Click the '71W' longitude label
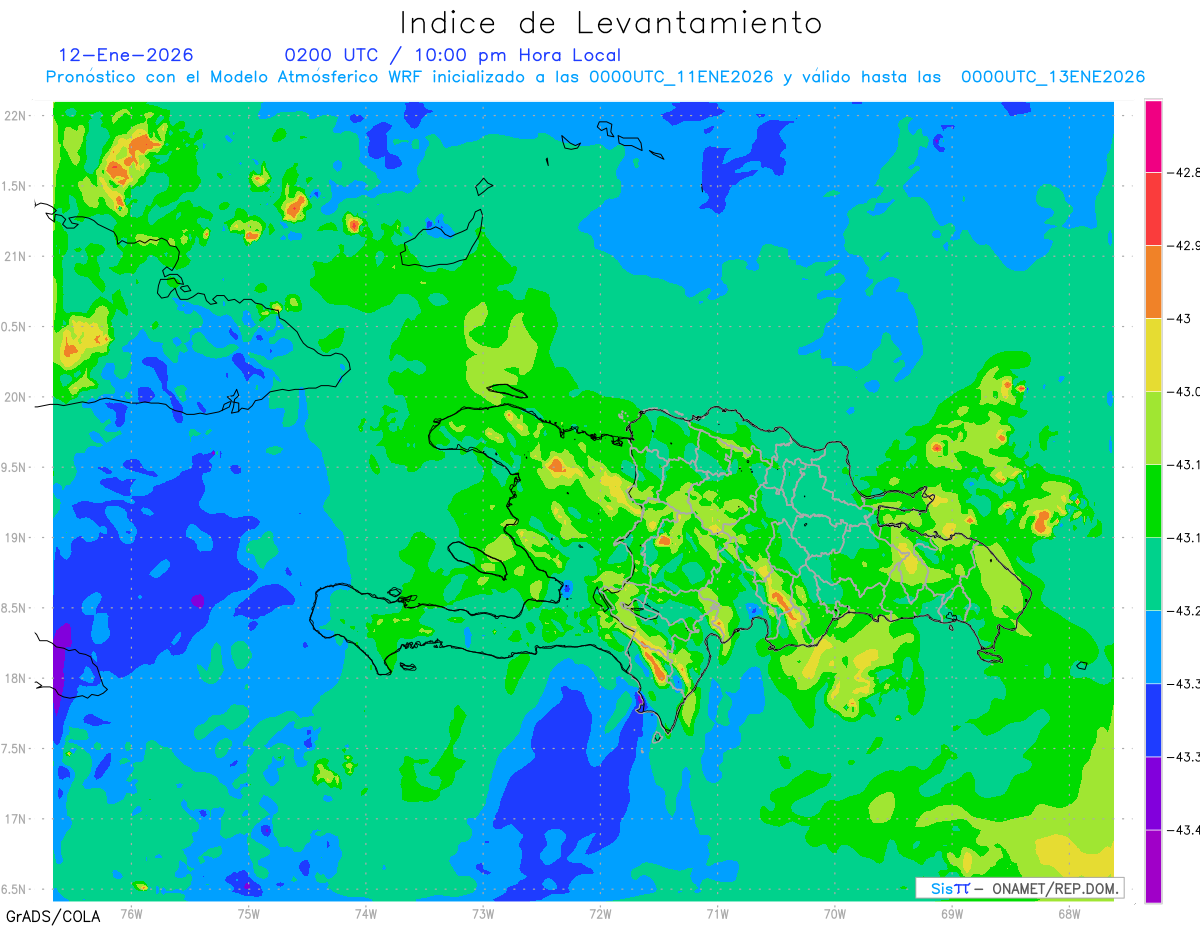 coord(717,913)
